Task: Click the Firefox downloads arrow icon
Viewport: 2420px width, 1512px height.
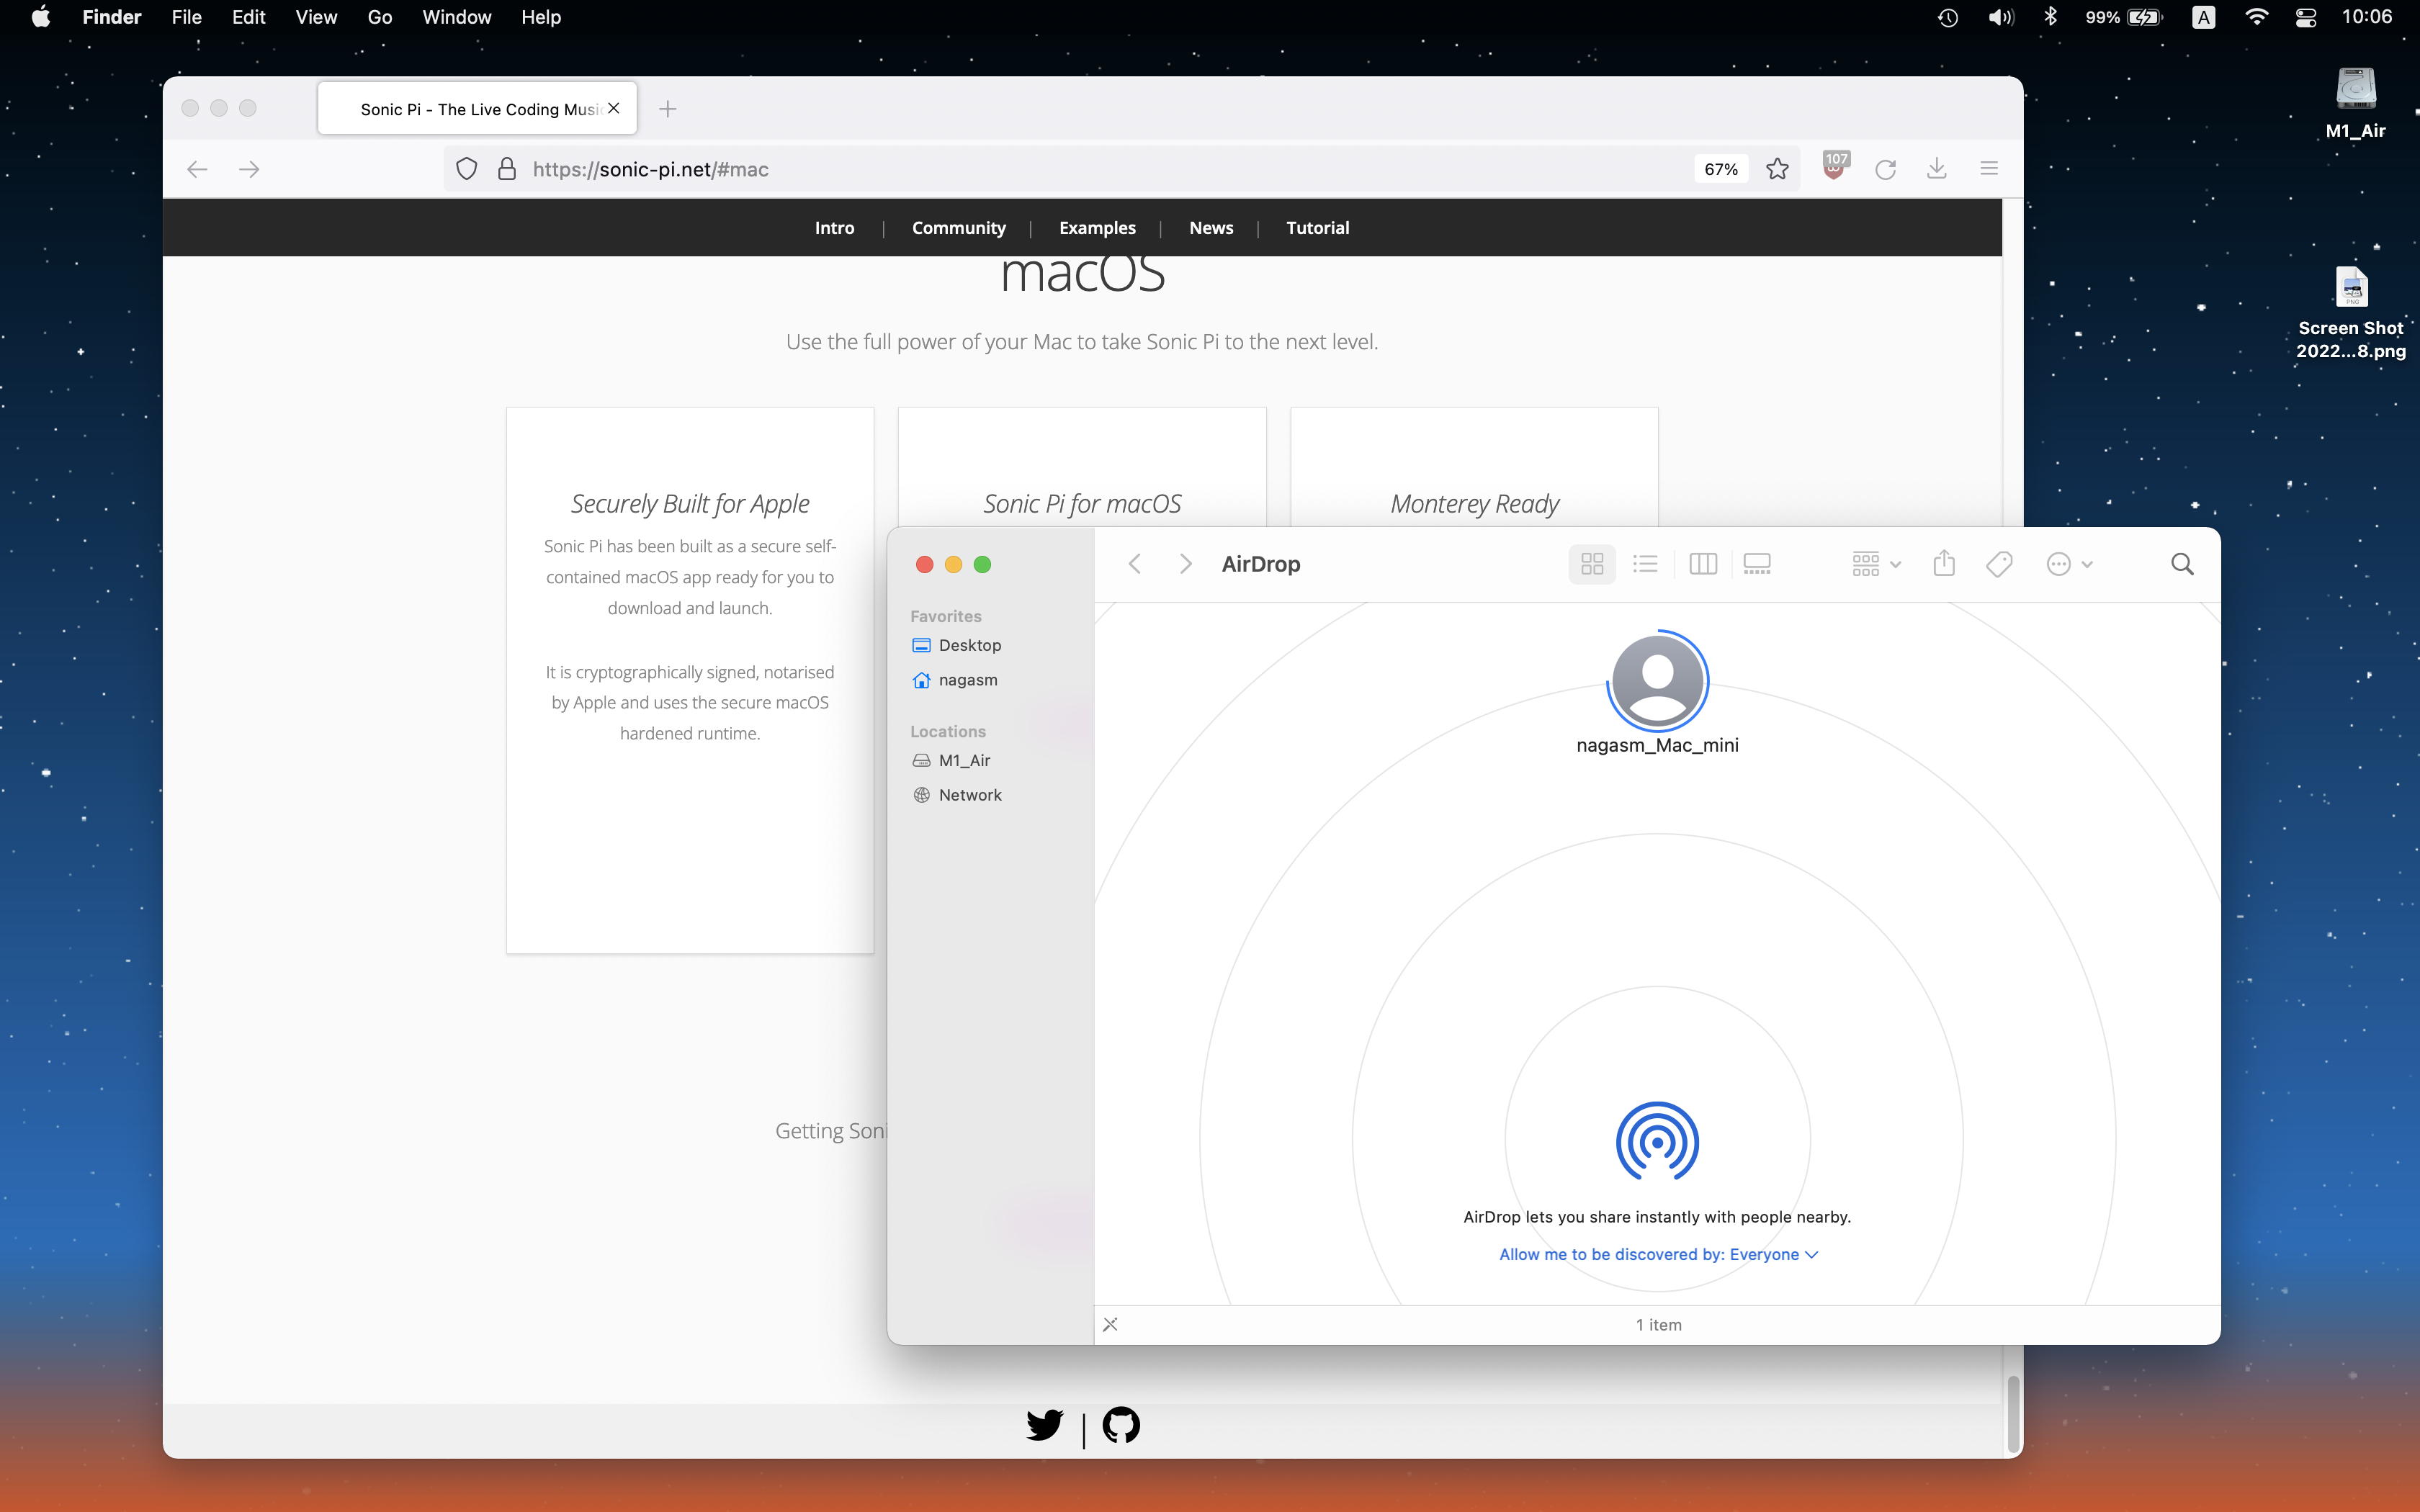Action: (x=1937, y=169)
